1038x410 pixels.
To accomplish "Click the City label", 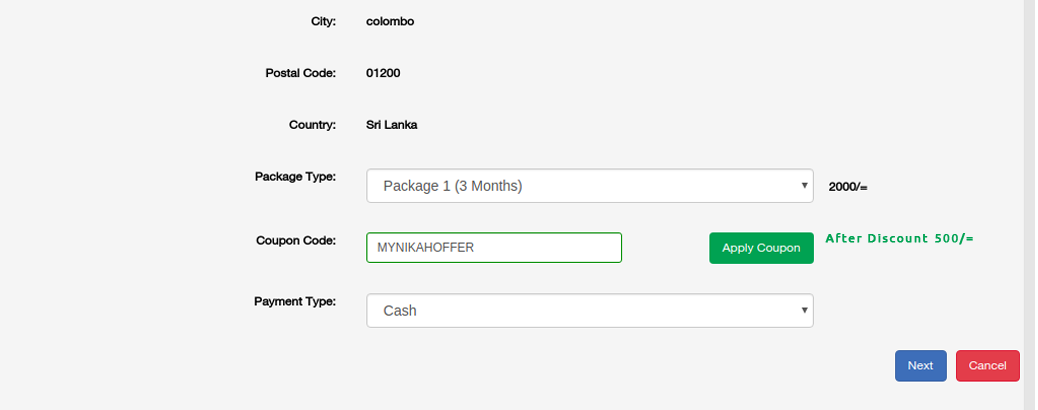I will [323, 20].
